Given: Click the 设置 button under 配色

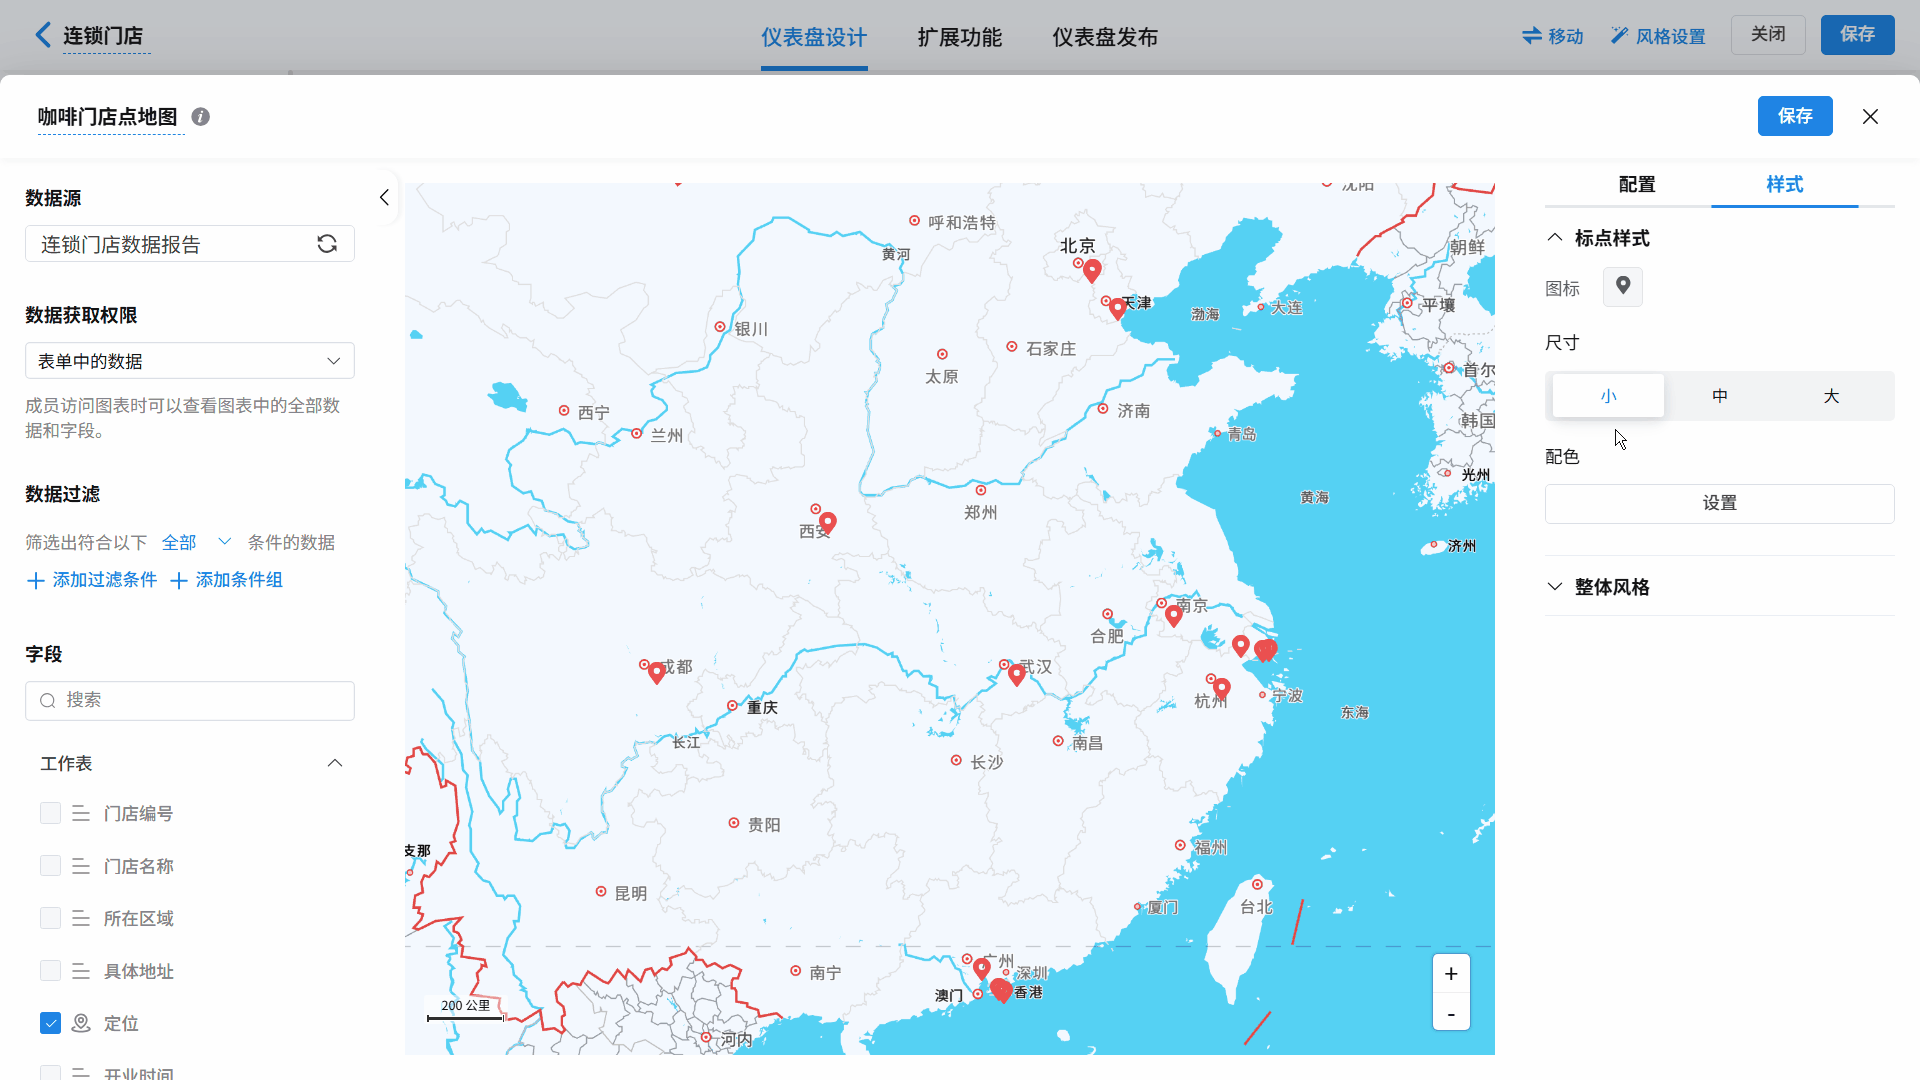Looking at the screenshot, I should (x=1719, y=503).
